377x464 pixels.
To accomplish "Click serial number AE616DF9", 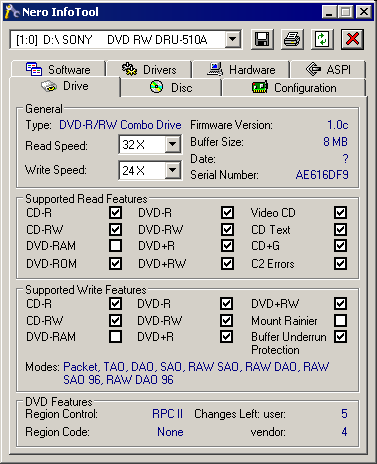I will coord(322,175).
